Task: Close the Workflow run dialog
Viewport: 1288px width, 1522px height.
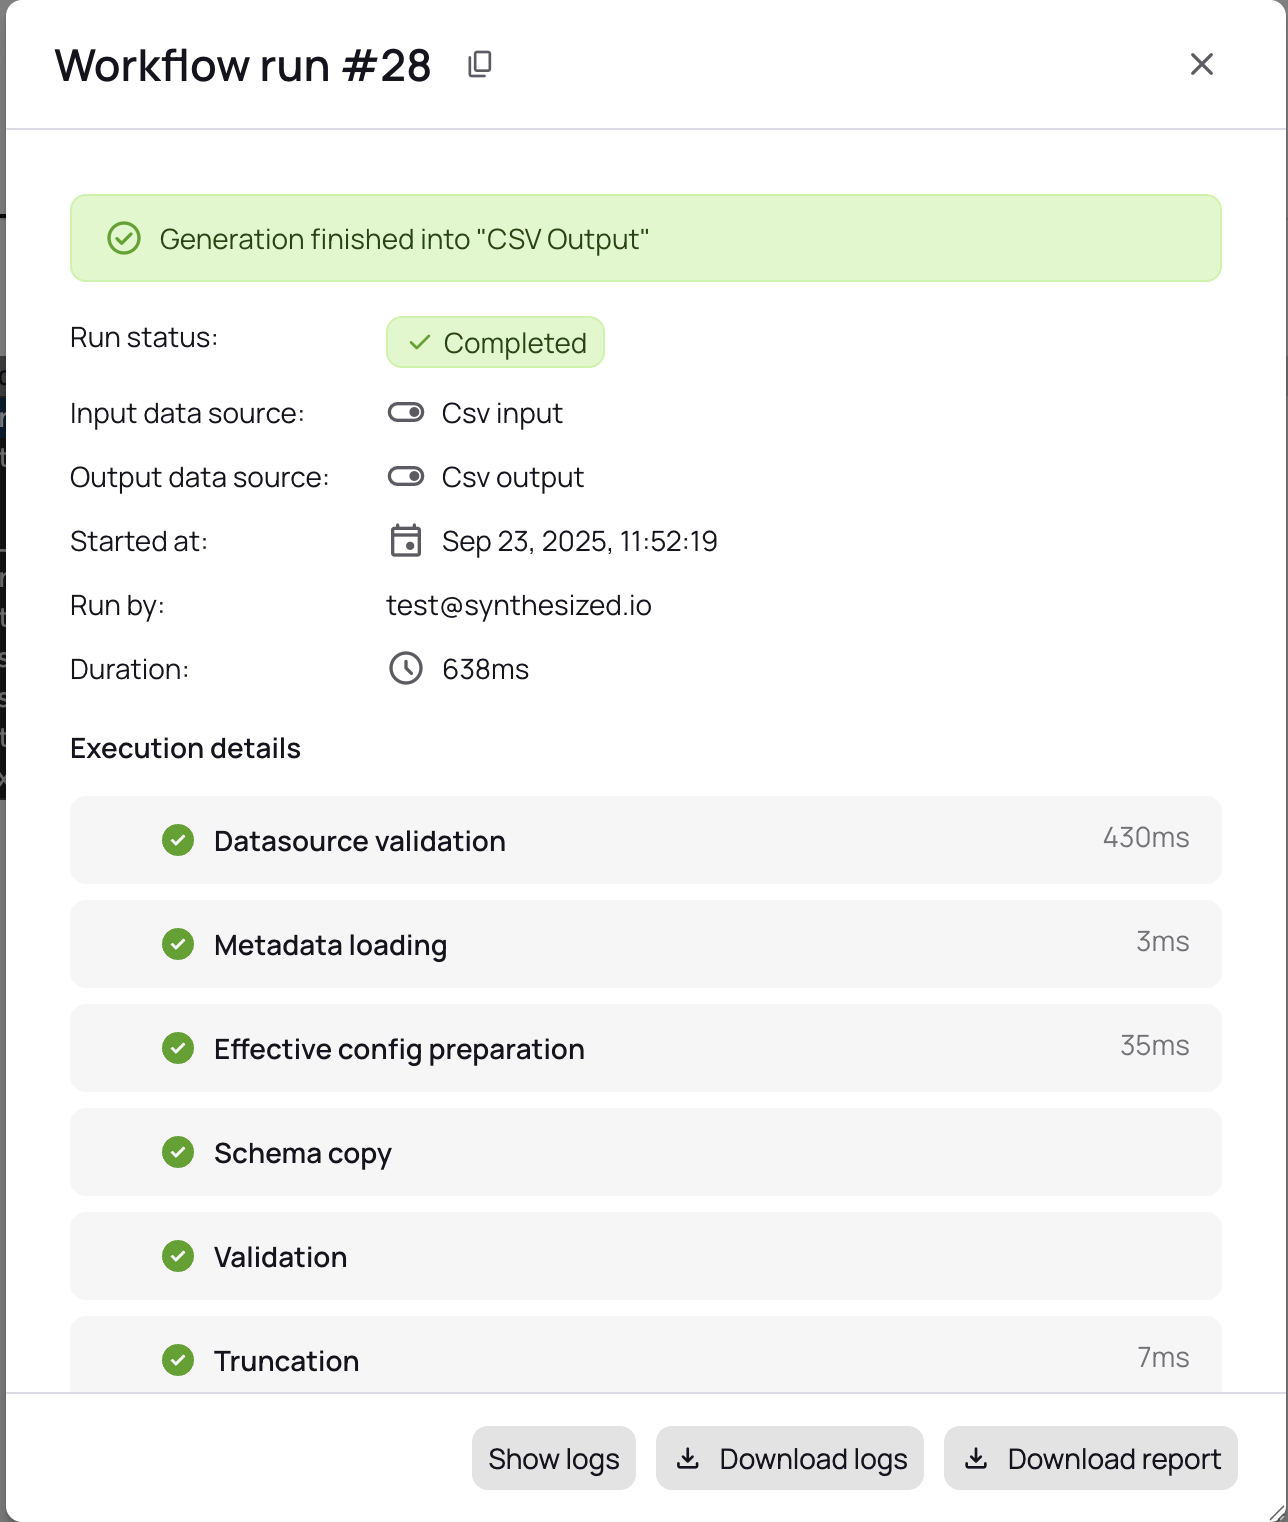Action: pos(1201,65)
